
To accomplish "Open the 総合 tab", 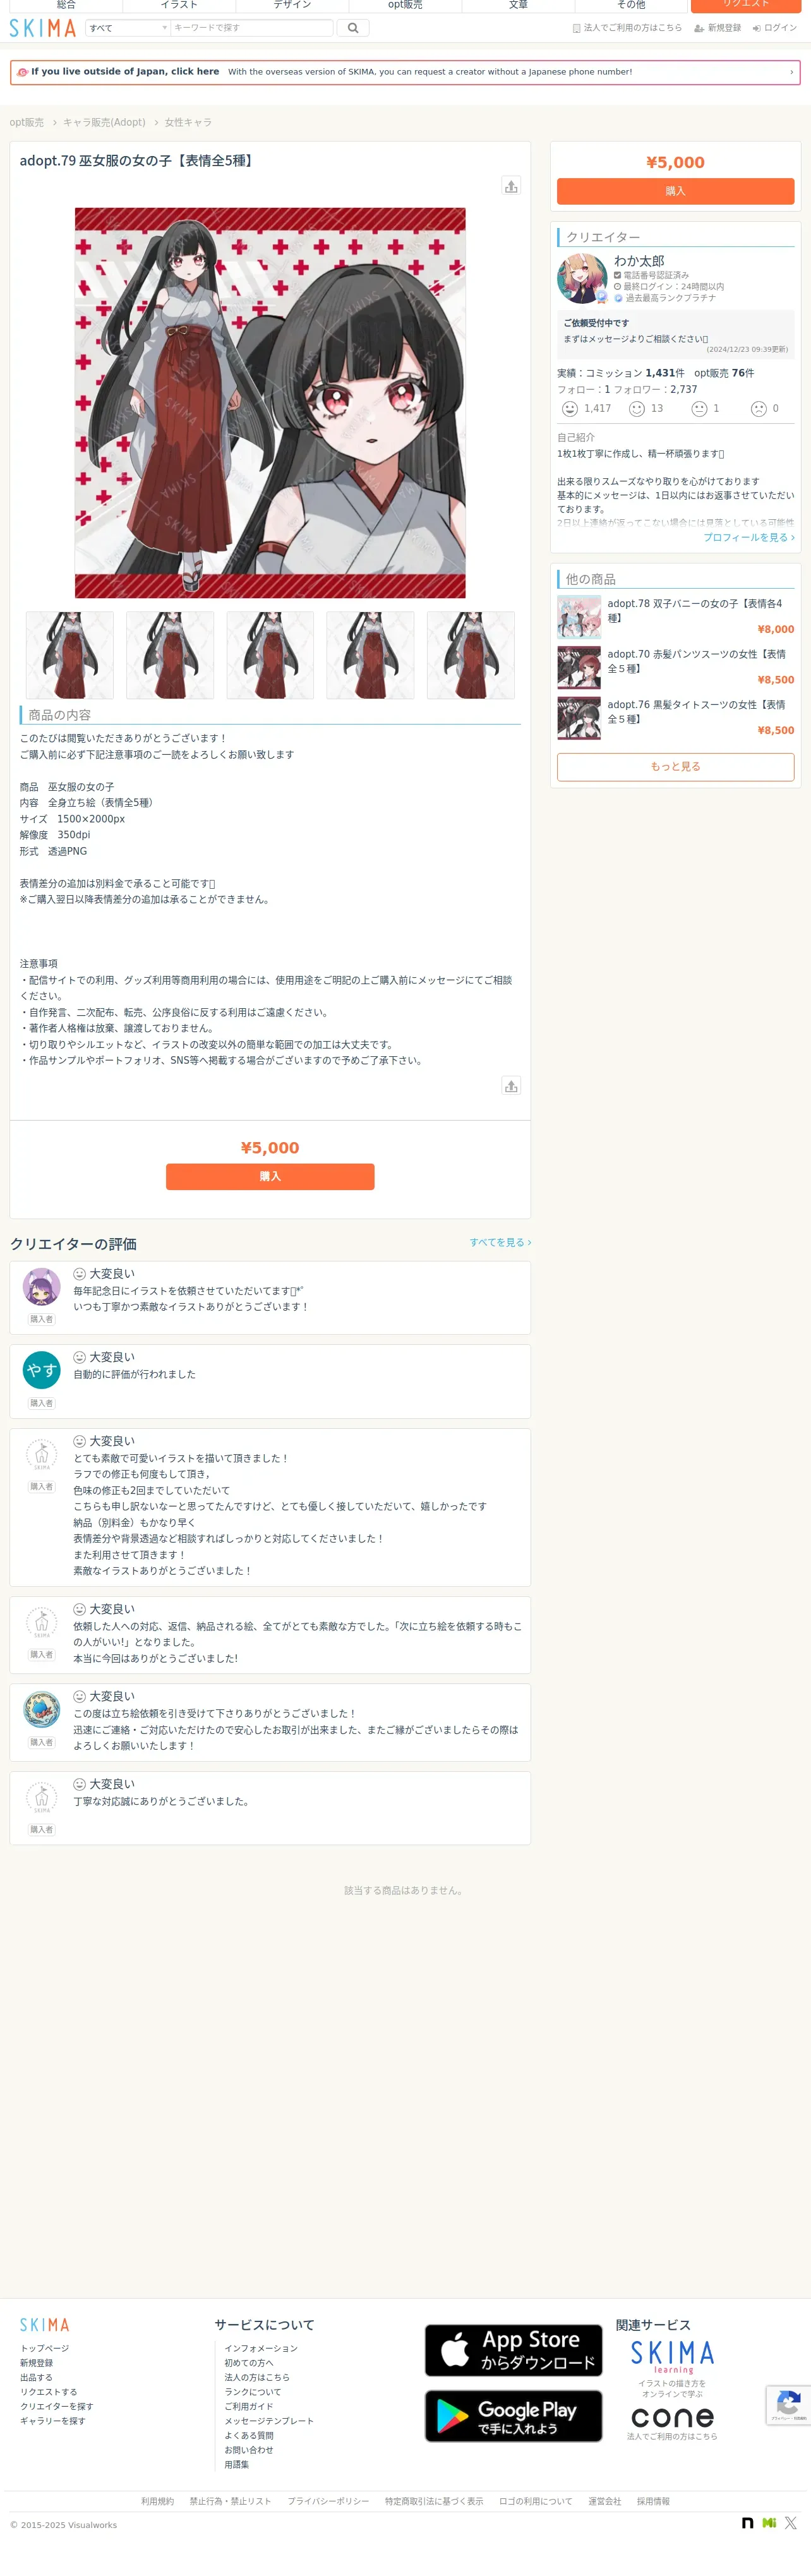I will [66, 5].
